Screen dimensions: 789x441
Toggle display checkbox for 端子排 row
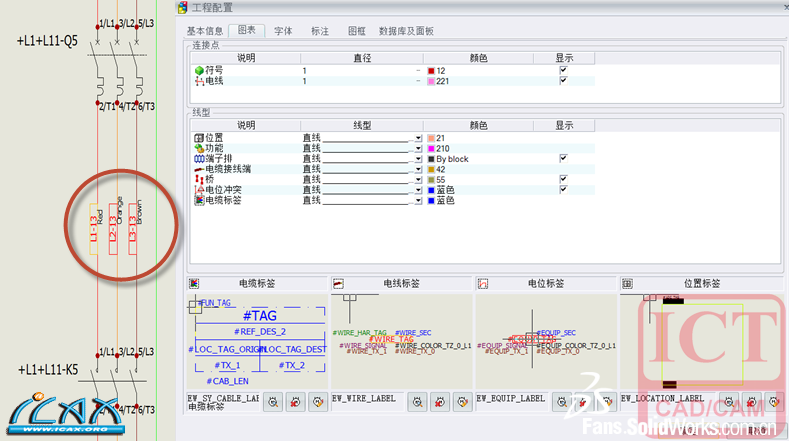pyautogui.click(x=564, y=158)
